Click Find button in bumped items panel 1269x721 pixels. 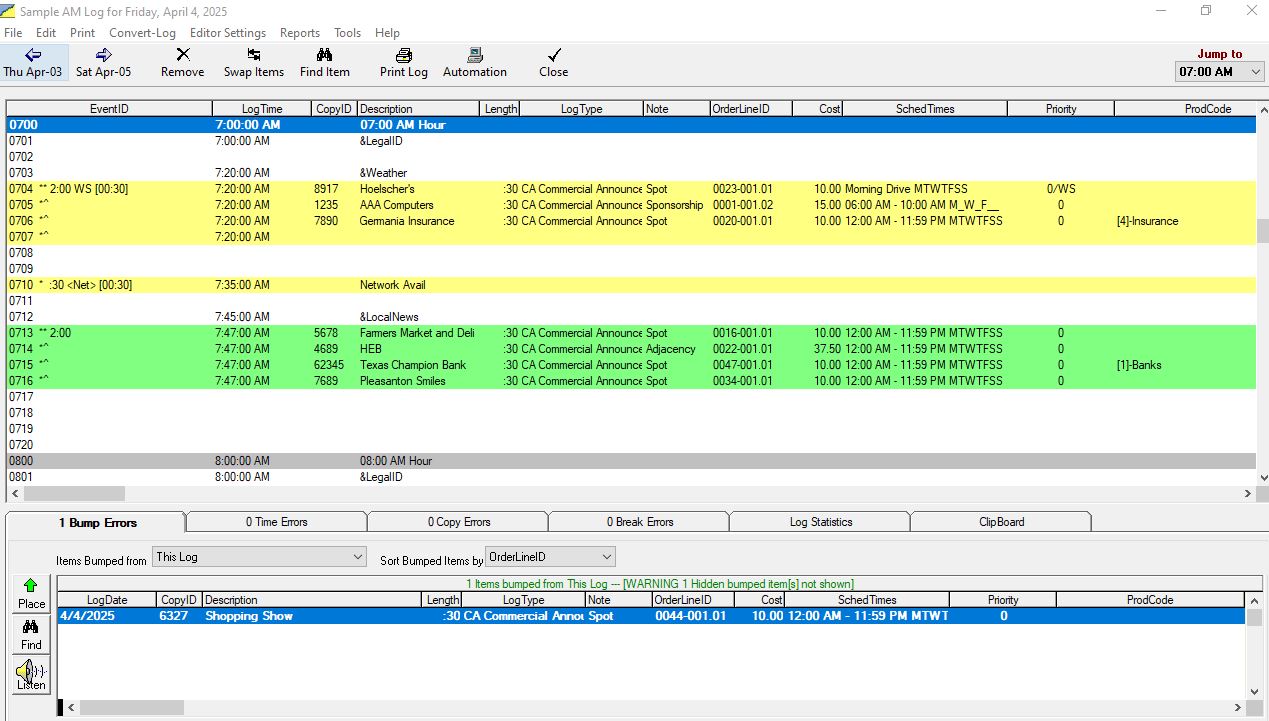pyautogui.click(x=31, y=635)
